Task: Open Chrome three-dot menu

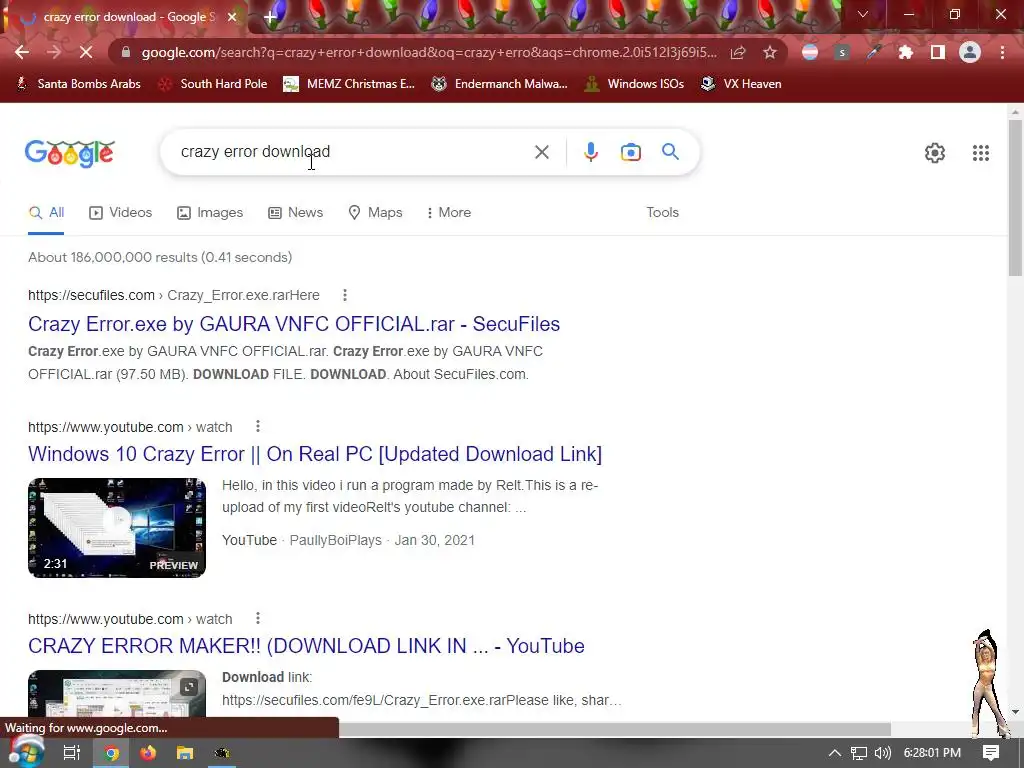Action: coord(1002,52)
